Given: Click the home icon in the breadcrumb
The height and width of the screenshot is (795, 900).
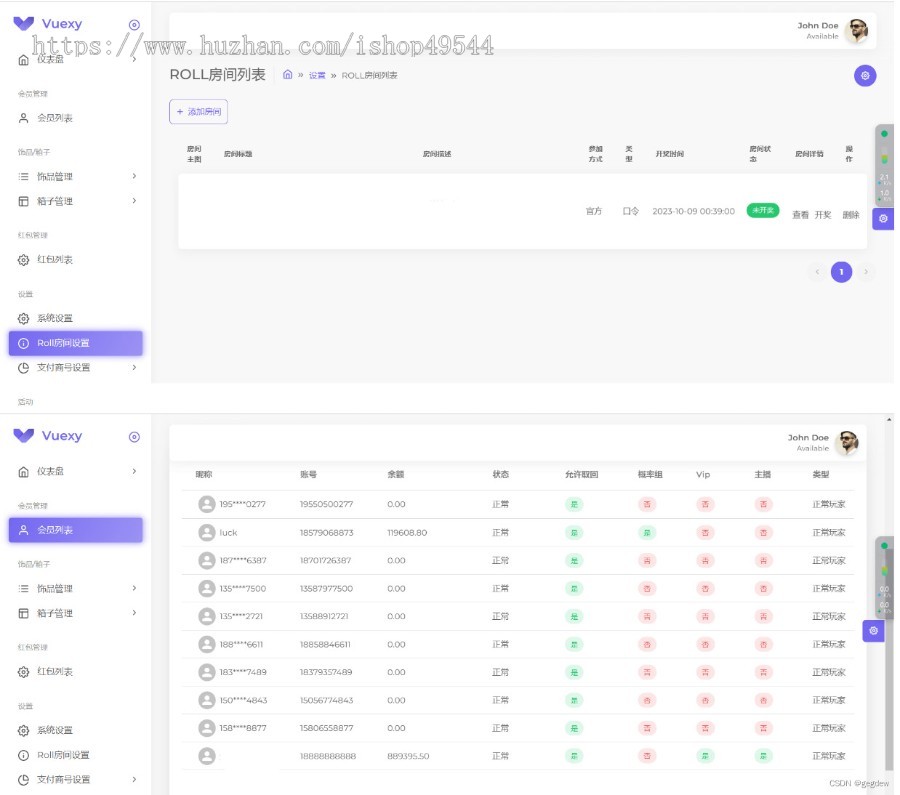Looking at the screenshot, I should pos(288,75).
